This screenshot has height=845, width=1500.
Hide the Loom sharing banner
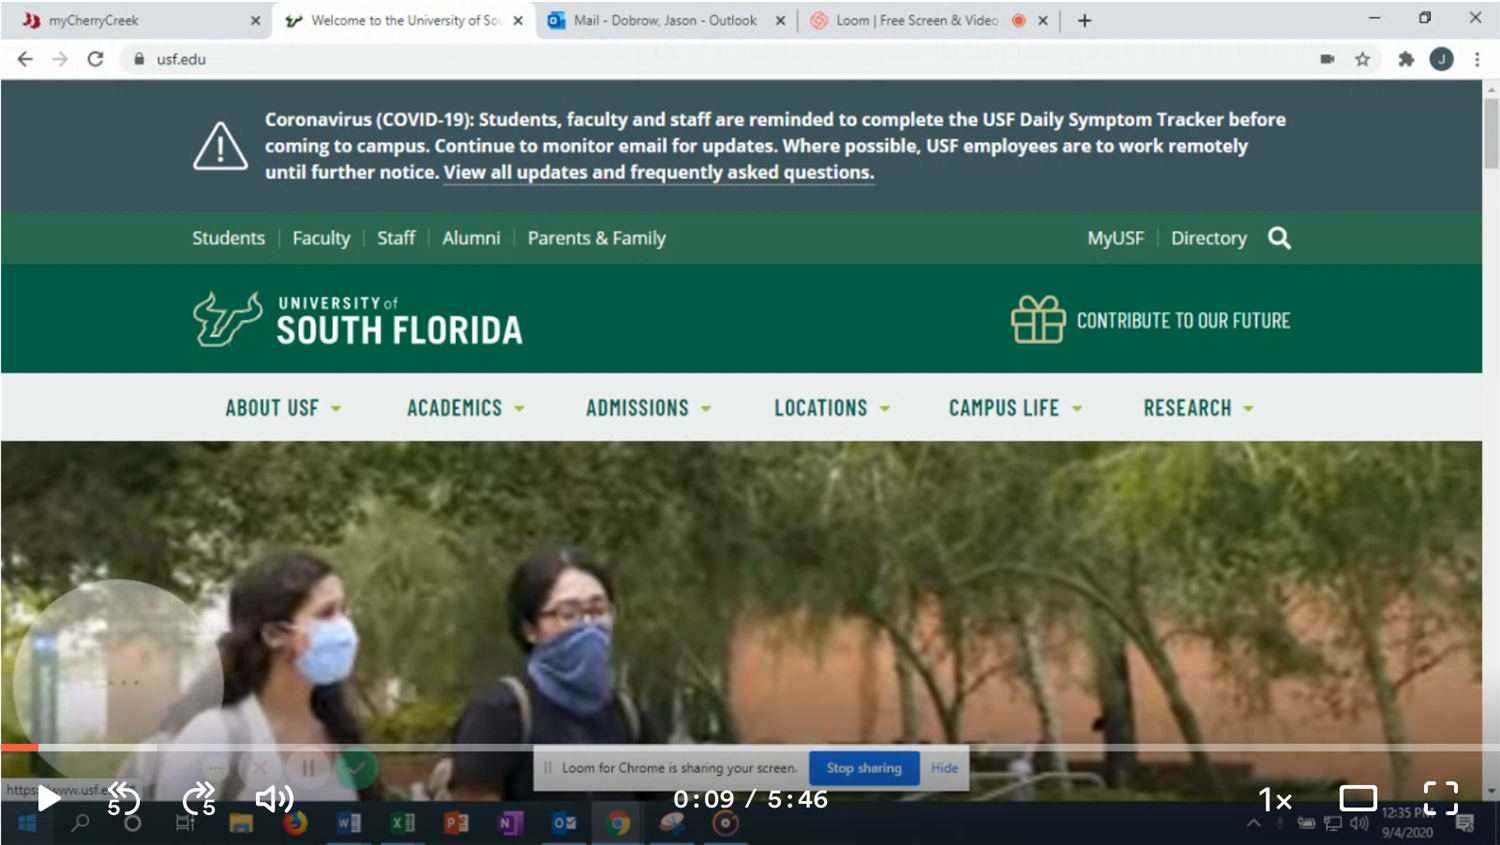pyautogui.click(x=944, y=768)
